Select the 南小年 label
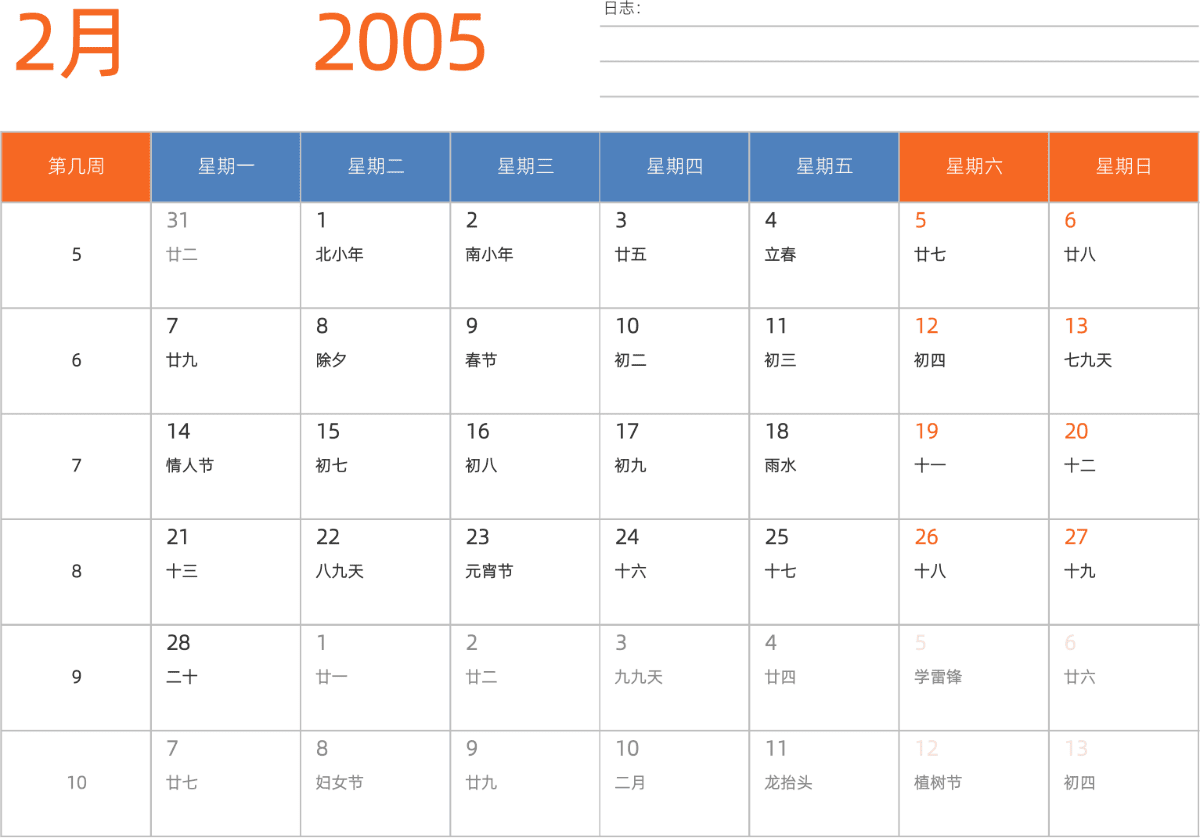Screen dimensions: 1200x838 click(489, 255)
